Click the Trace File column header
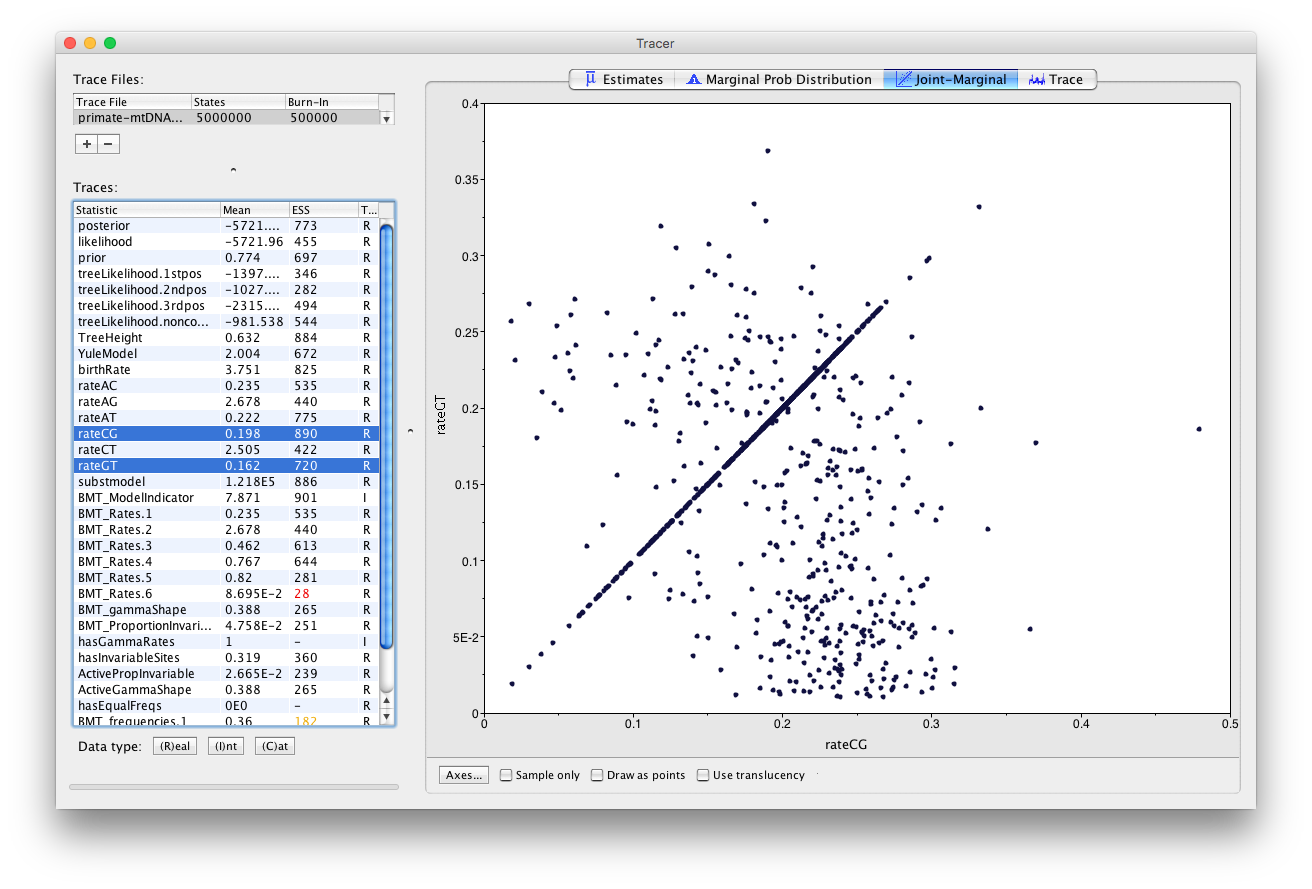The height and width of the screenshot is (889, 1312). [132, 102]
